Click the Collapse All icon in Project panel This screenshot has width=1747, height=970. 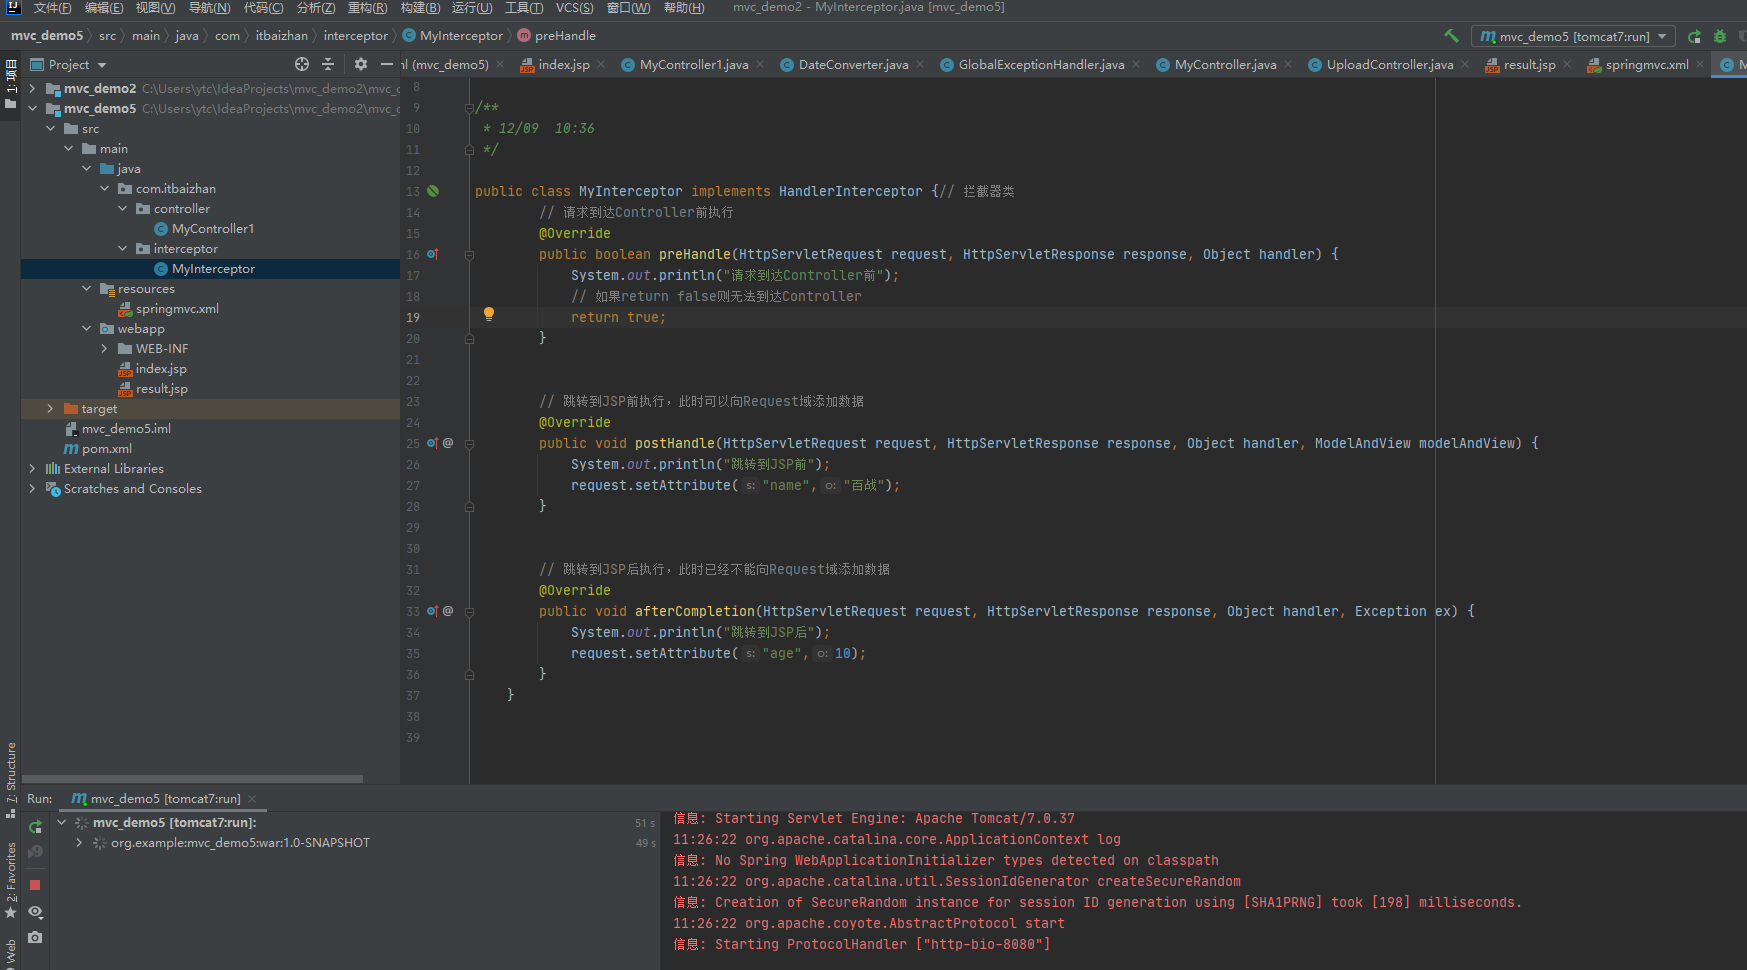click(328, 64)
